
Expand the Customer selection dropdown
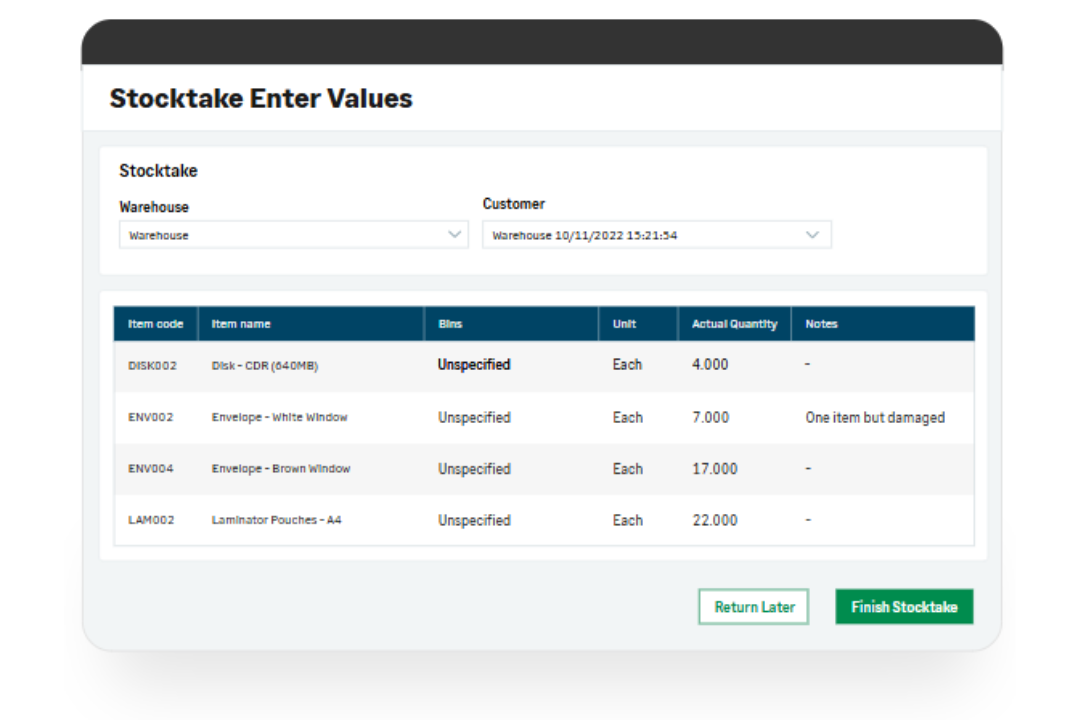[811, 234]
